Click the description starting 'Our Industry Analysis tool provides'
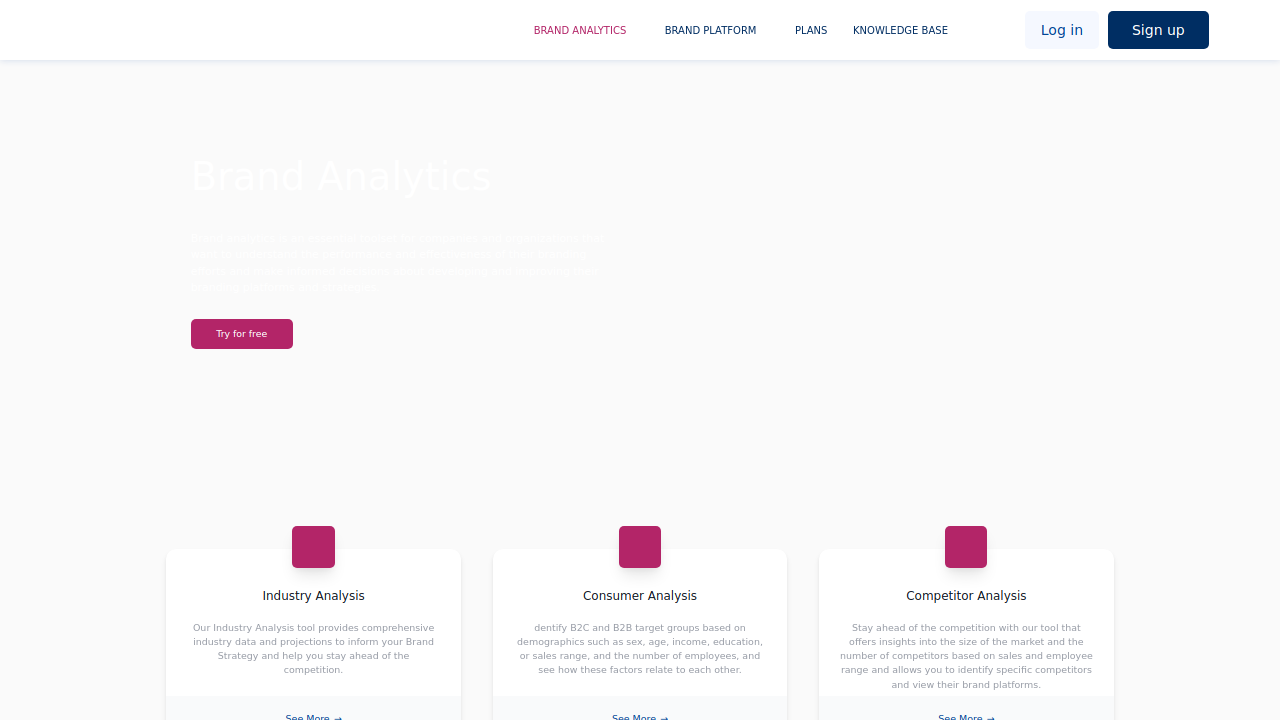This screenshot has height=720, width=1280. [313, 649]
